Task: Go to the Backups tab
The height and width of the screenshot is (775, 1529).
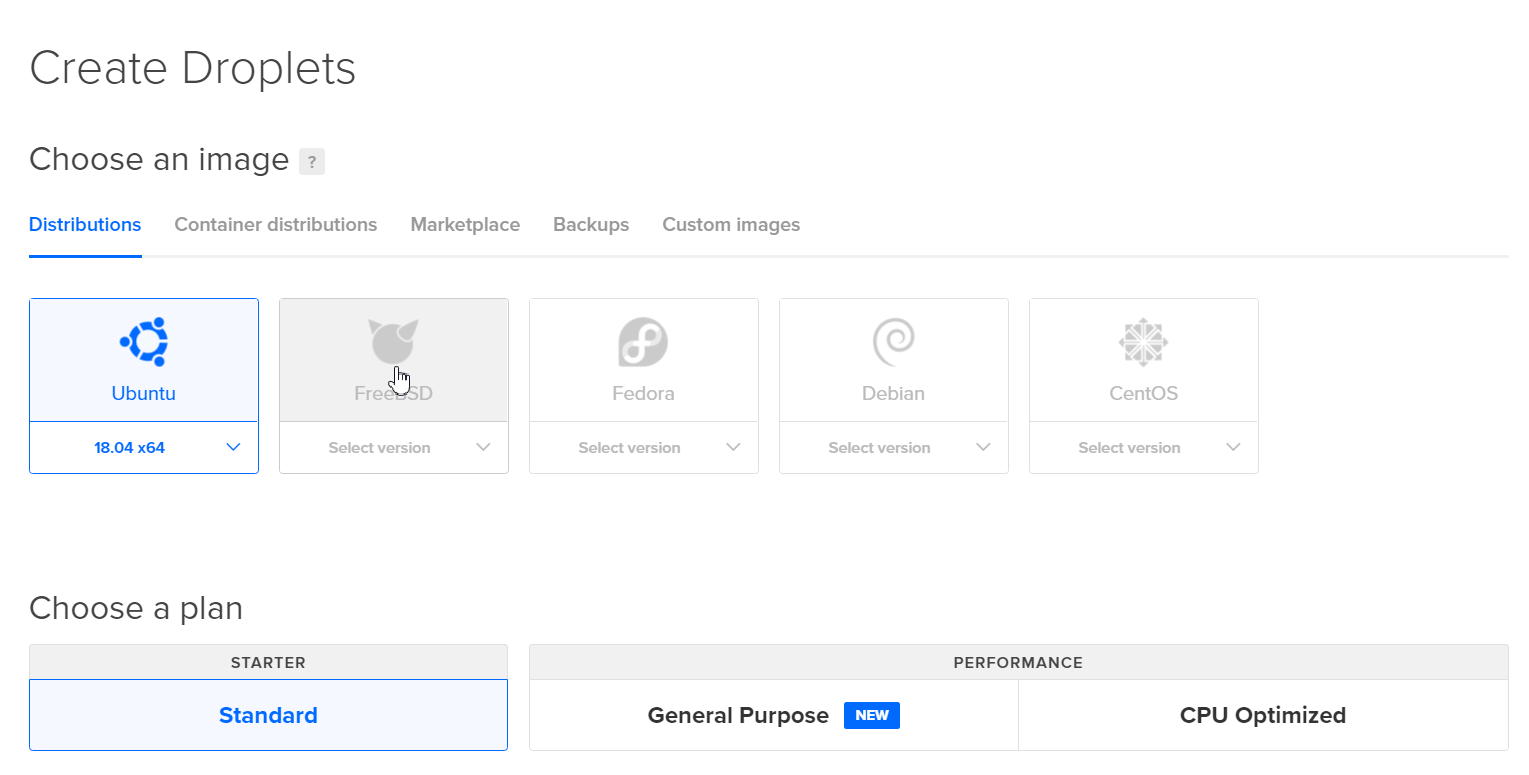Action: [x=591, y=225]
